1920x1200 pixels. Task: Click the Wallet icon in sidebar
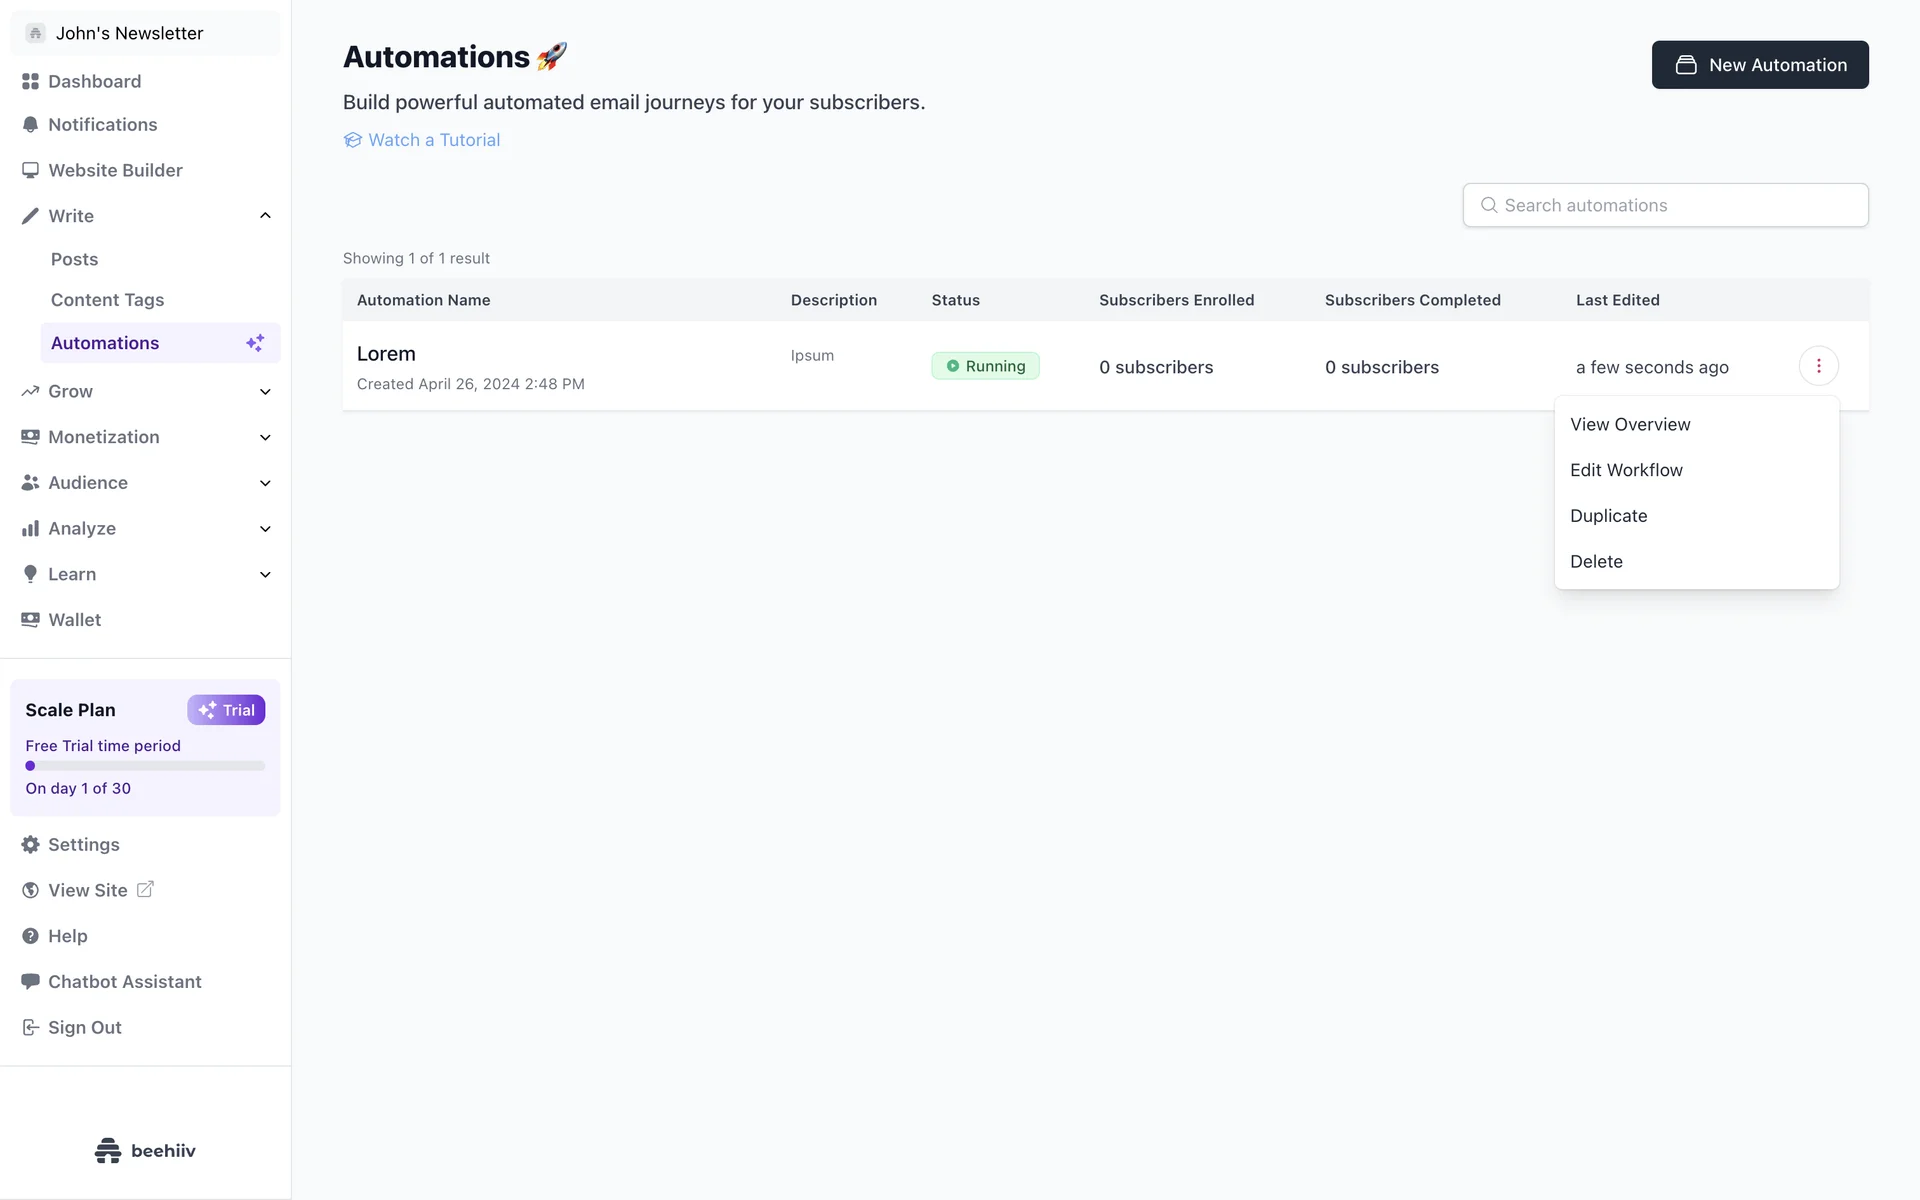30,620
